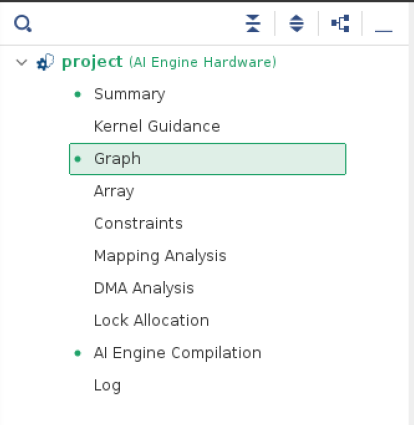Select the project (AI Engine Hardware) node
Viewport: 414px width, 425px height.
click(169, 62)
